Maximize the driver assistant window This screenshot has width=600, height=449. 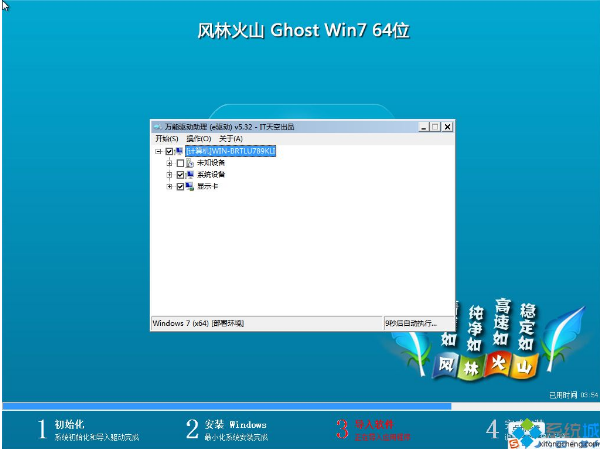(x=435, y=127)
